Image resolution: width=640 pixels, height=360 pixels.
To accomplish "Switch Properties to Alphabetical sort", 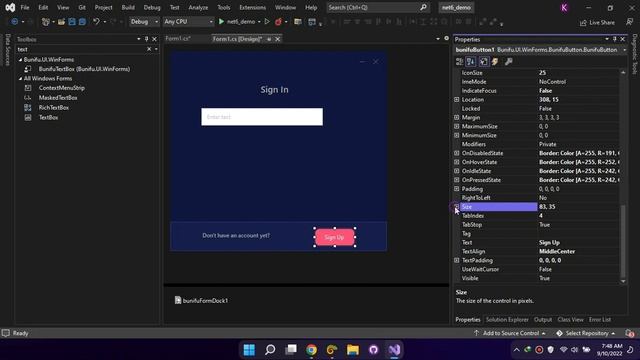I will 471,62.
